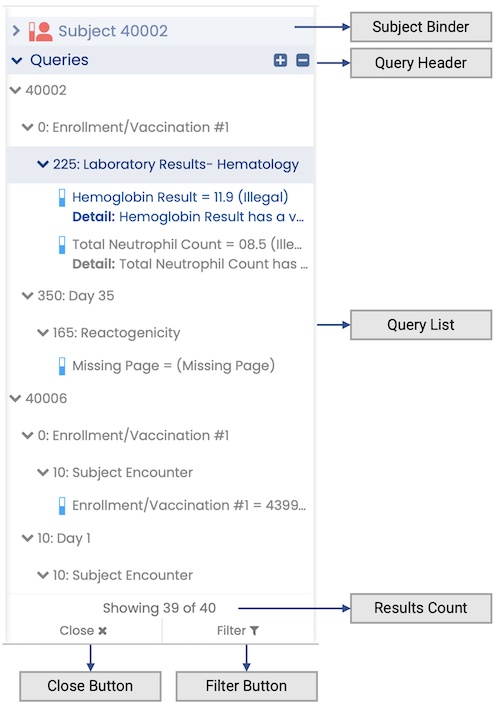This screenshot has height=707, width=500.
Task: Collapse 350: Day 35 chevron
Action: click(28, 296)
